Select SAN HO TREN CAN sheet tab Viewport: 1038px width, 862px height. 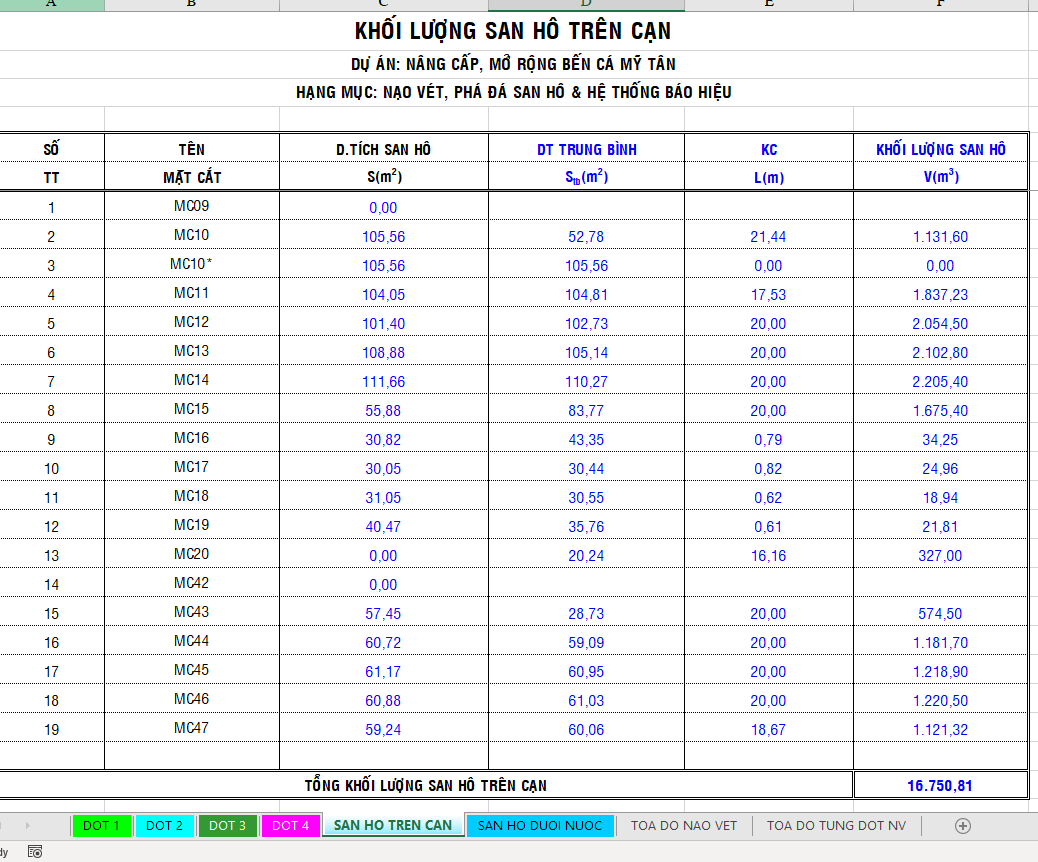[393, 825]
